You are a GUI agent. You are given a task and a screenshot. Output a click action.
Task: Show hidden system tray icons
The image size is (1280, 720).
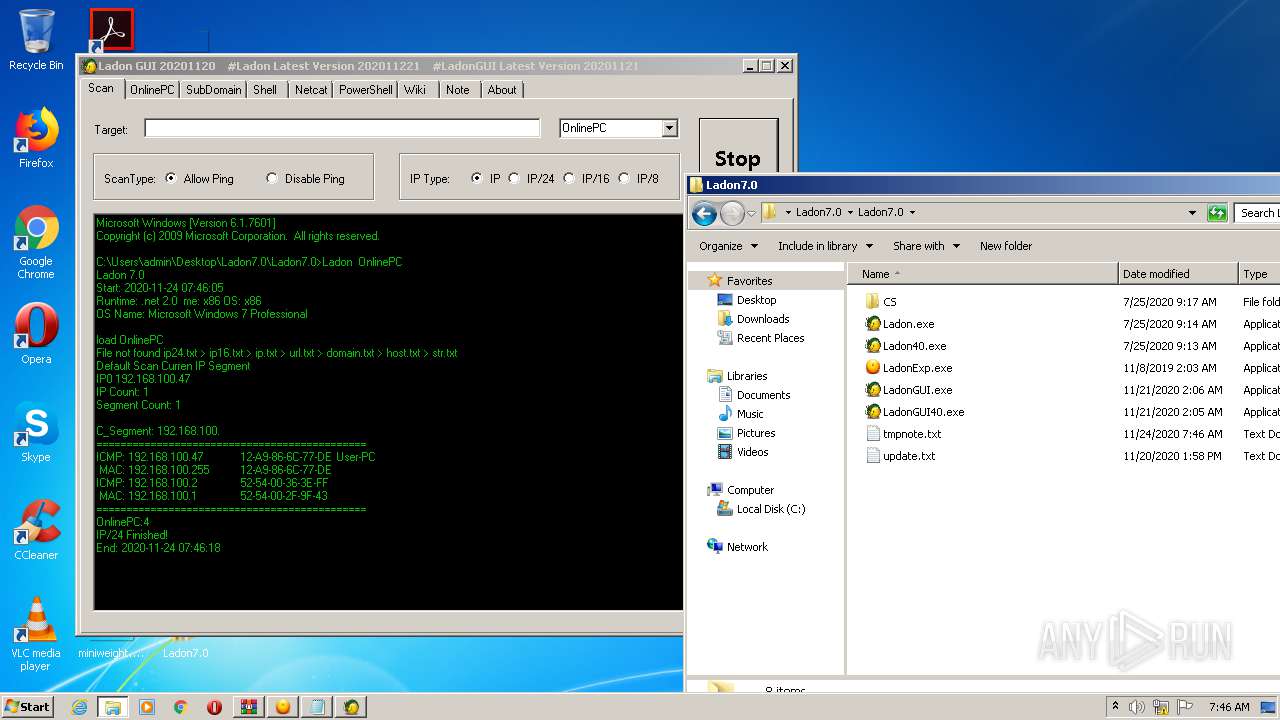click(1115, 707)
